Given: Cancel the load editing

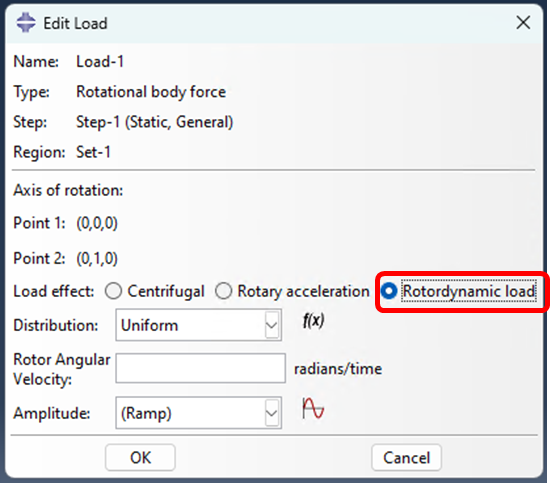Looking at the screenshot, I should pyautogui.click(x=406, y=457).
